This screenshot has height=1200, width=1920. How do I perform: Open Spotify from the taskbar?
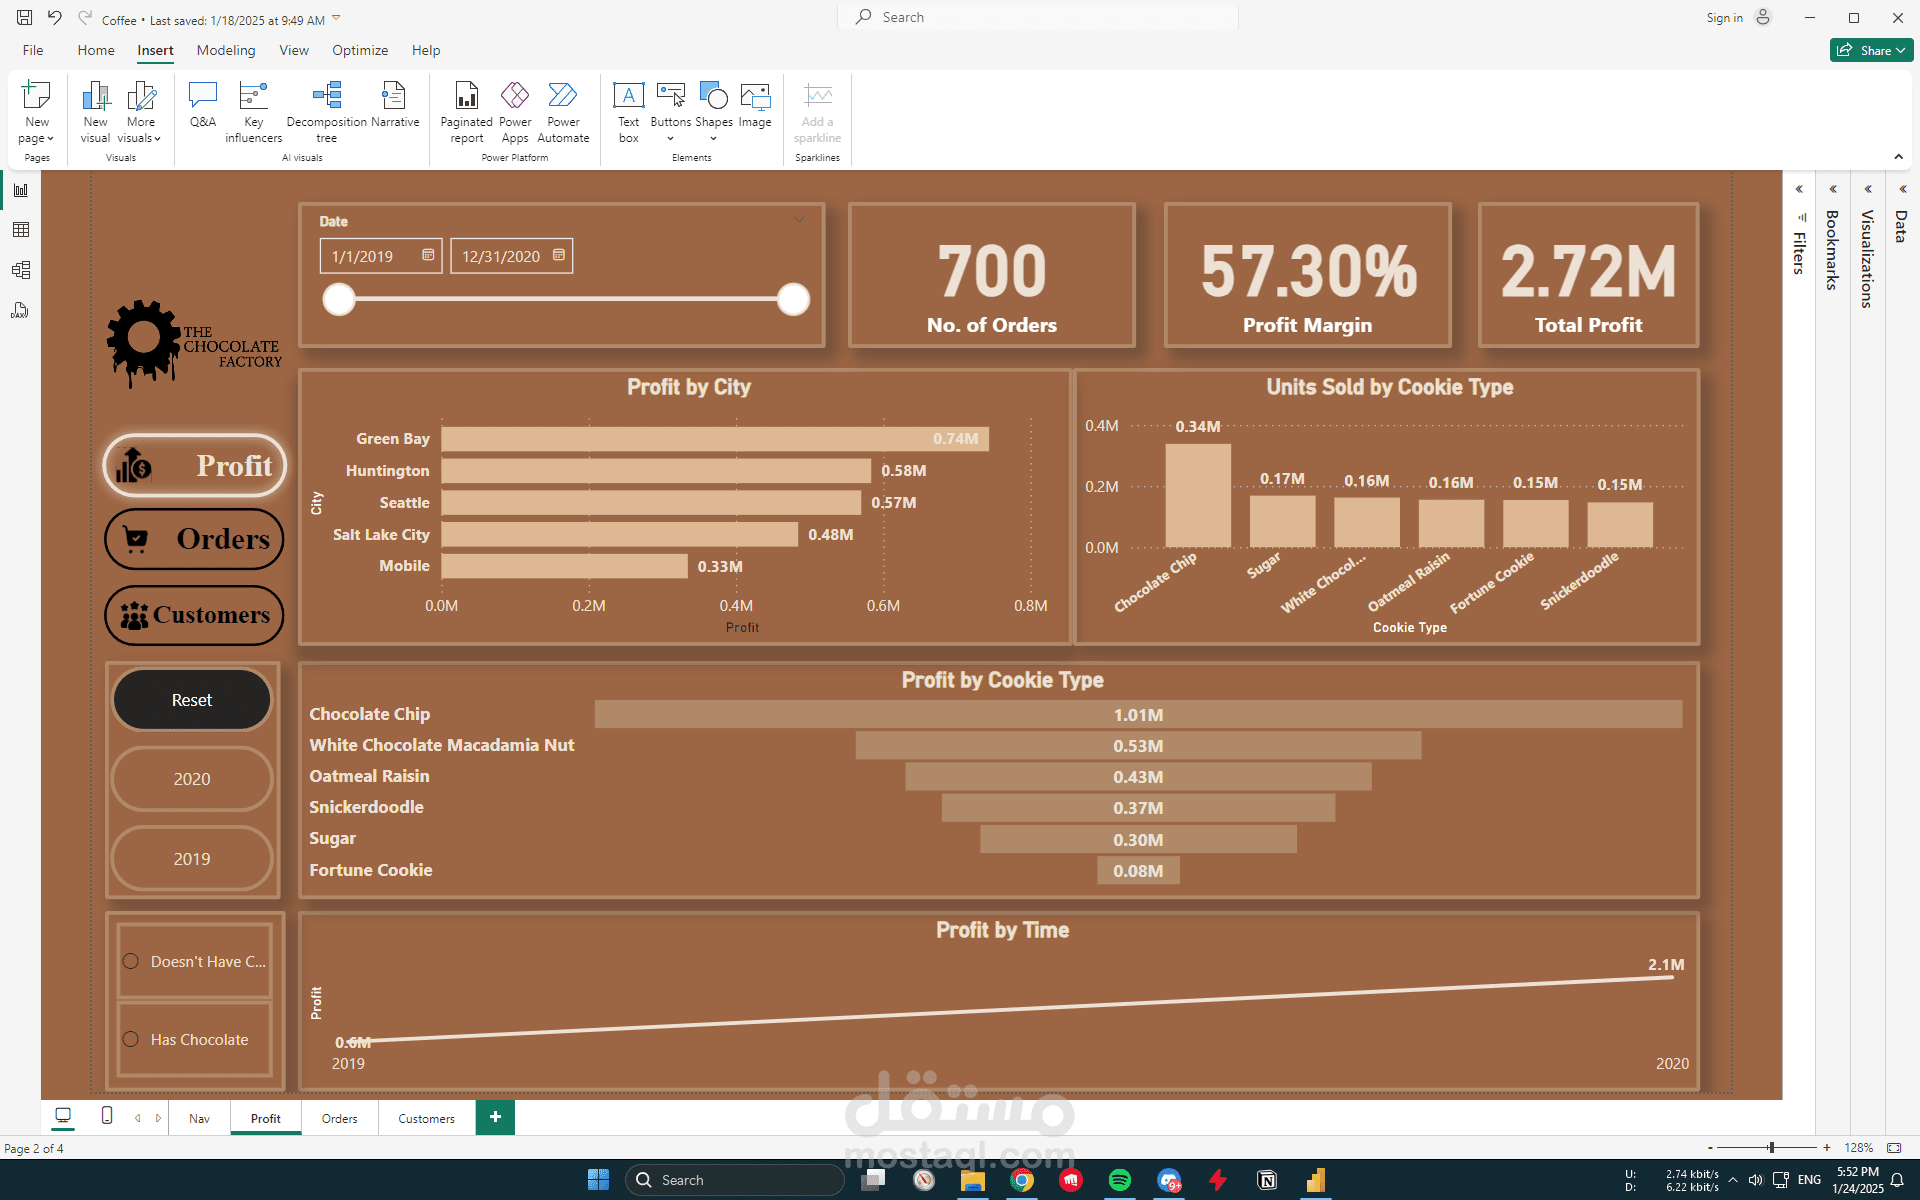[x=1120, y=1180]
